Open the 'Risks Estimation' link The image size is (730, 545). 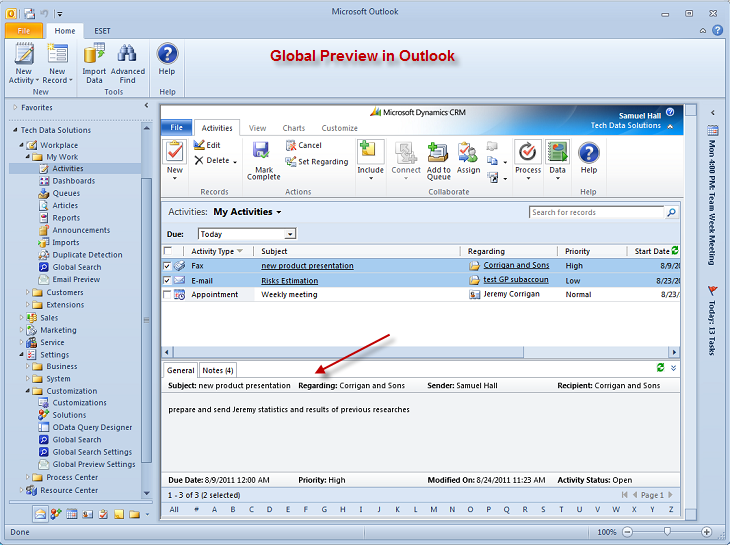point(290,281)
